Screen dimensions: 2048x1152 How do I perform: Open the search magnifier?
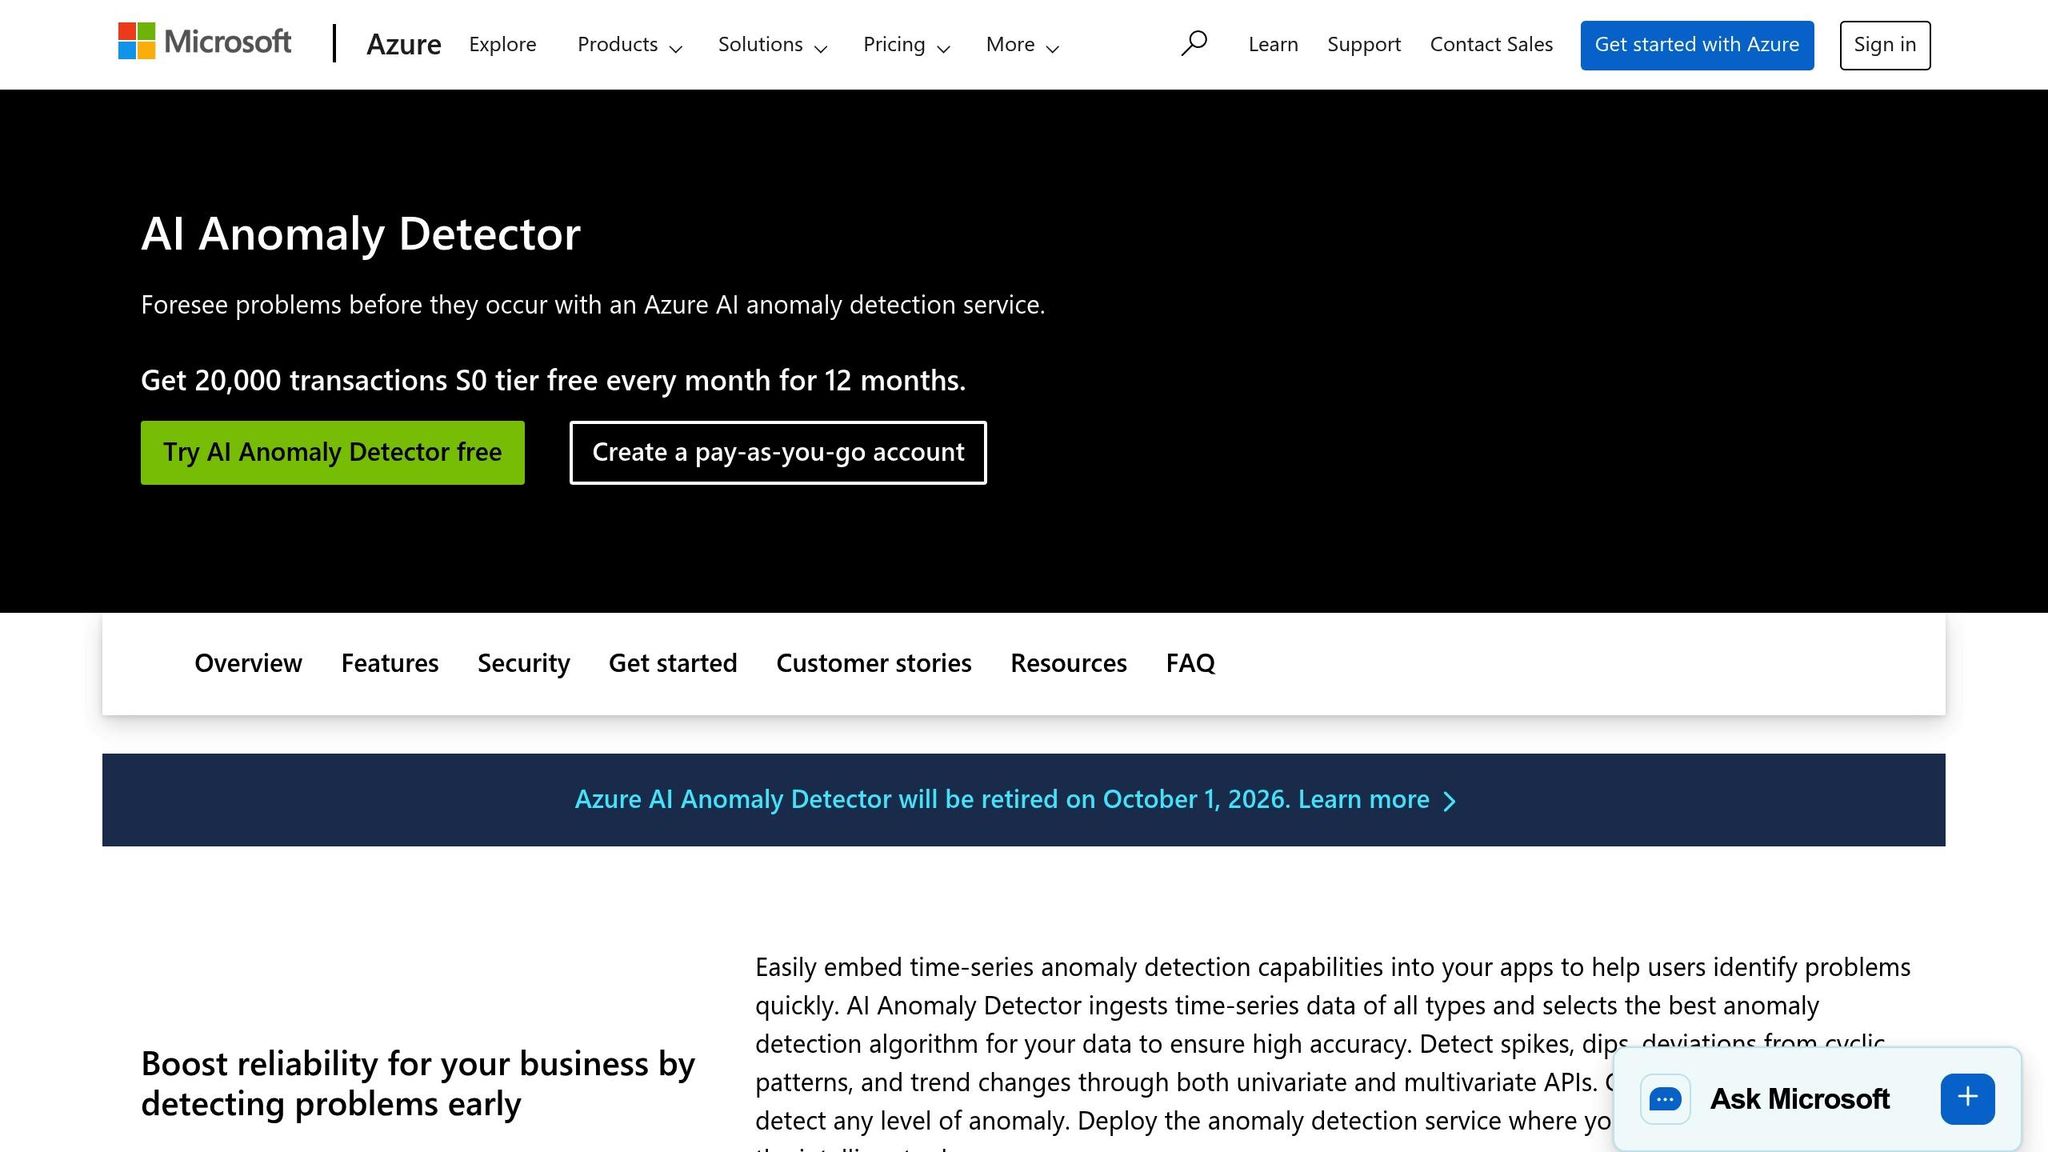pyautogui.click(x=1194, y=43)
